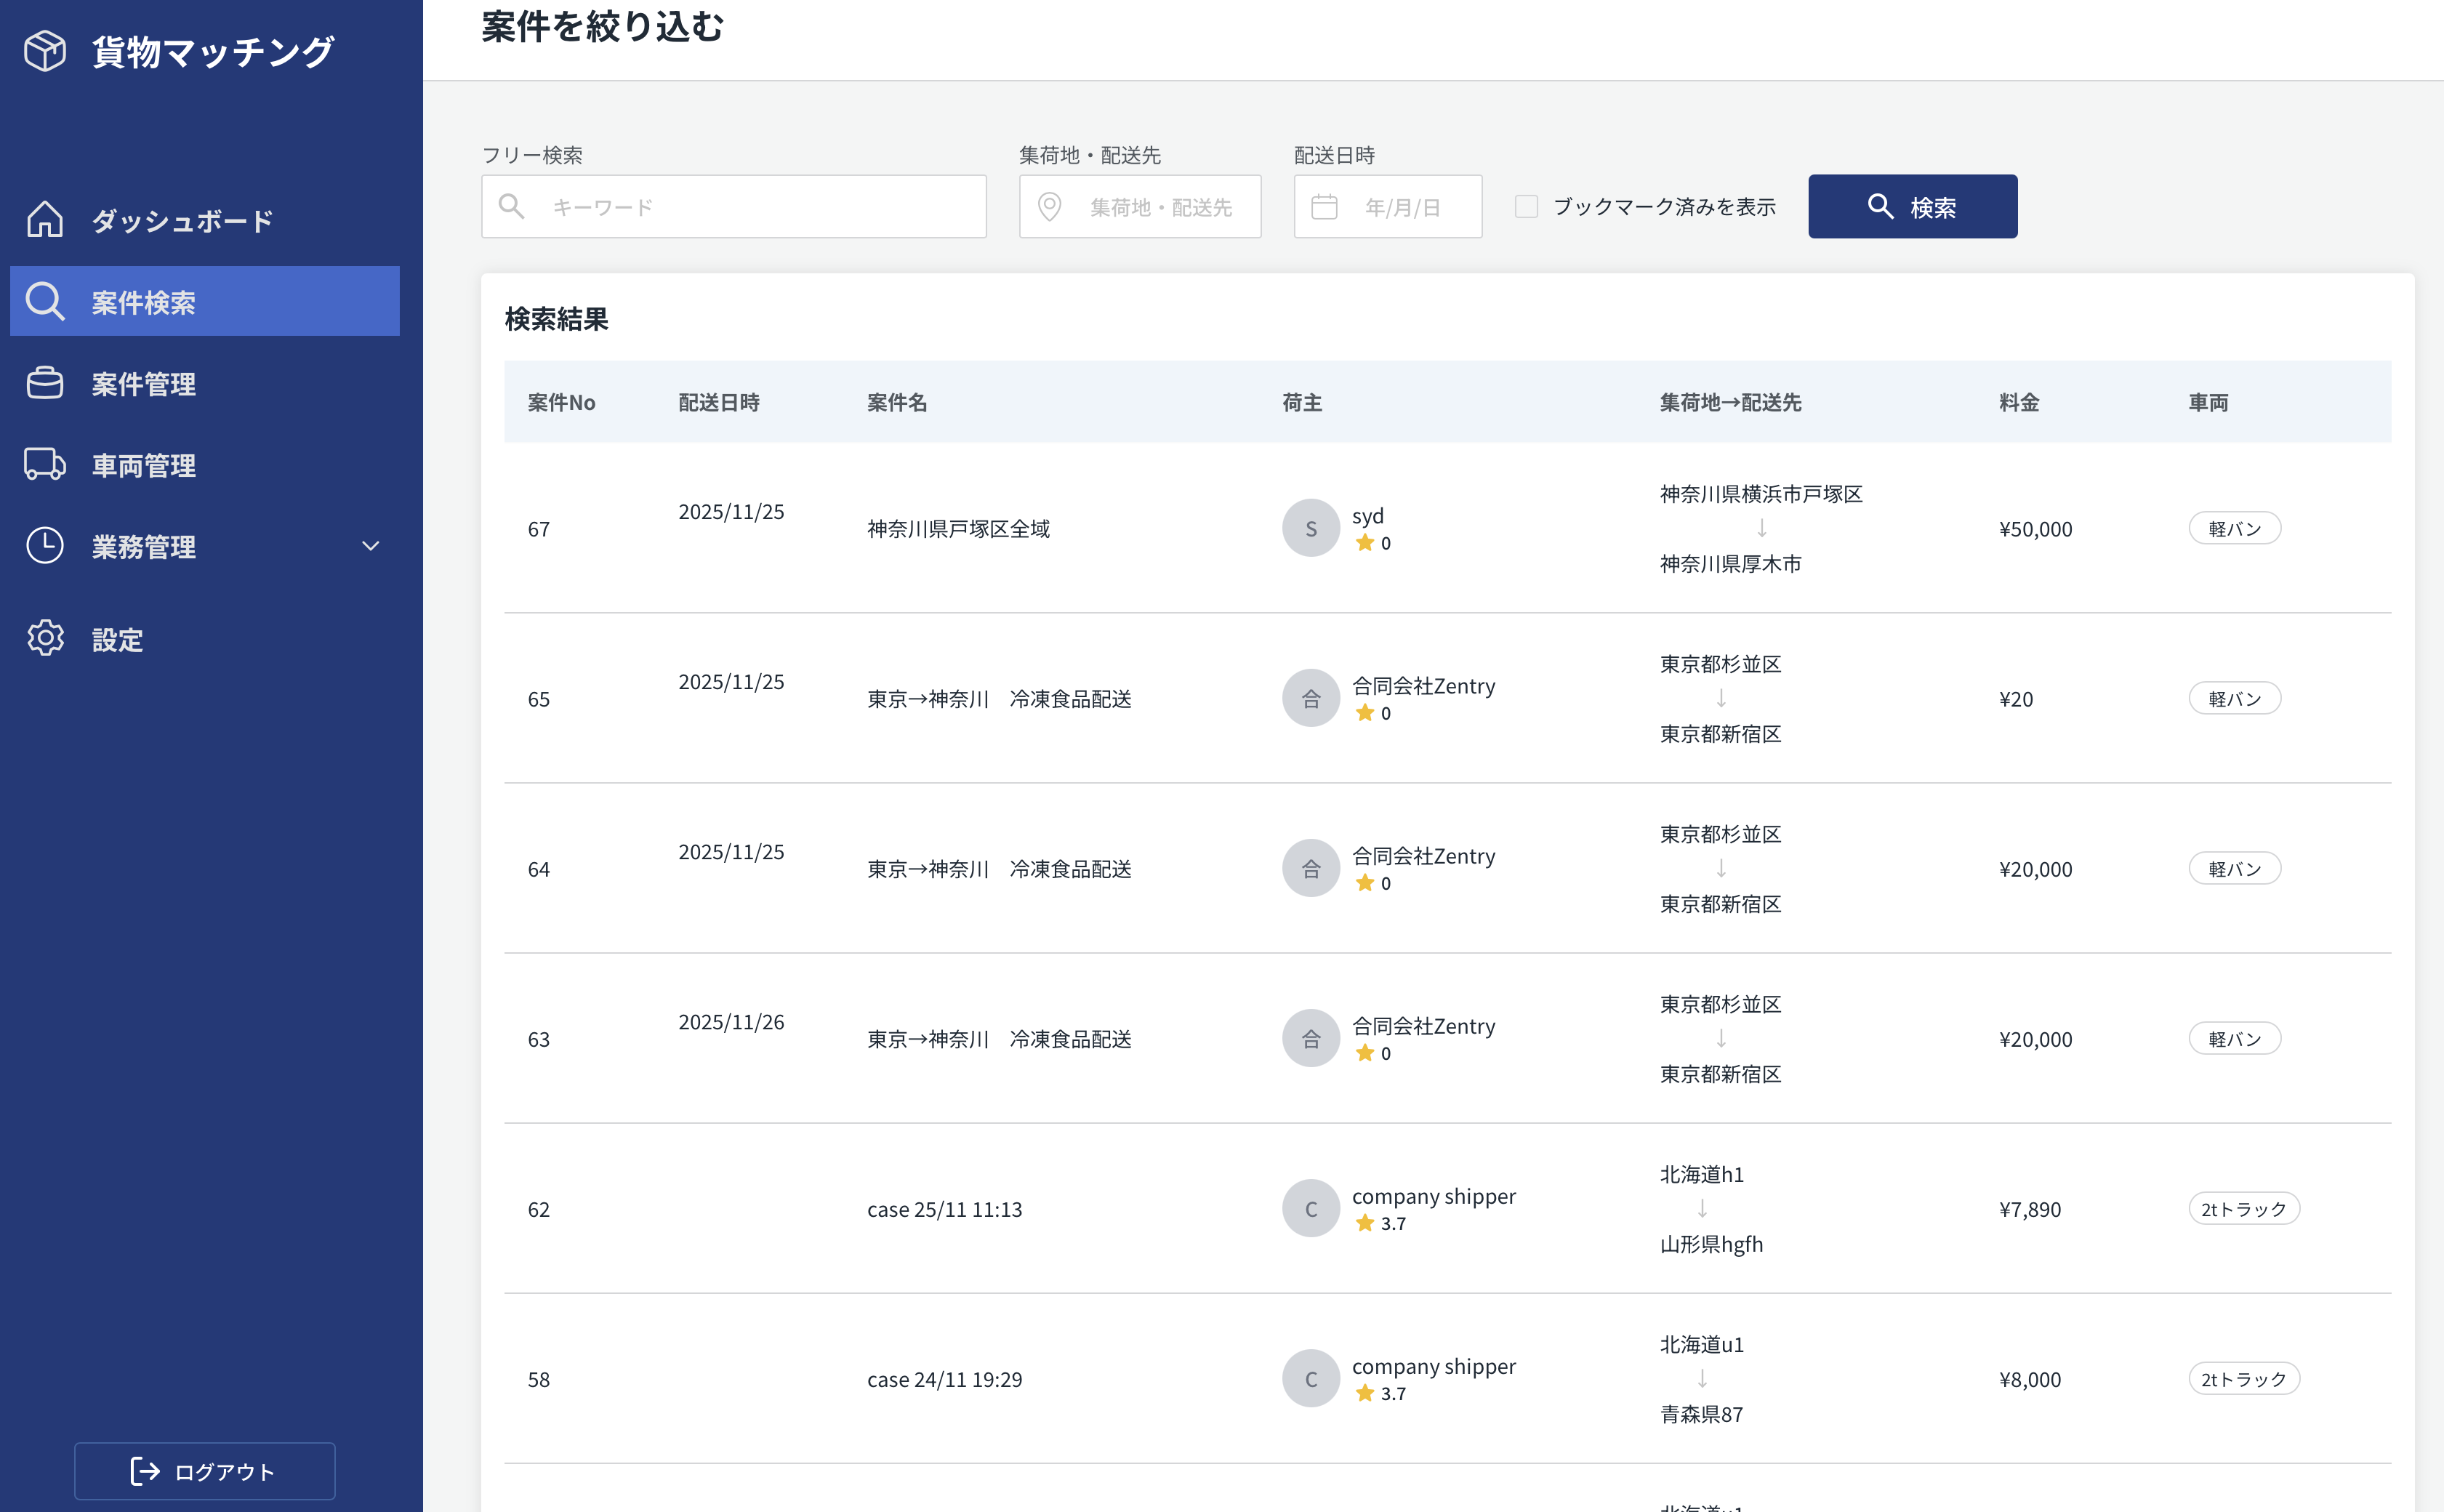Click the syd shipper avatar
The width and height of the screenshot is (2444, 1512).
tap(1310, 528)
